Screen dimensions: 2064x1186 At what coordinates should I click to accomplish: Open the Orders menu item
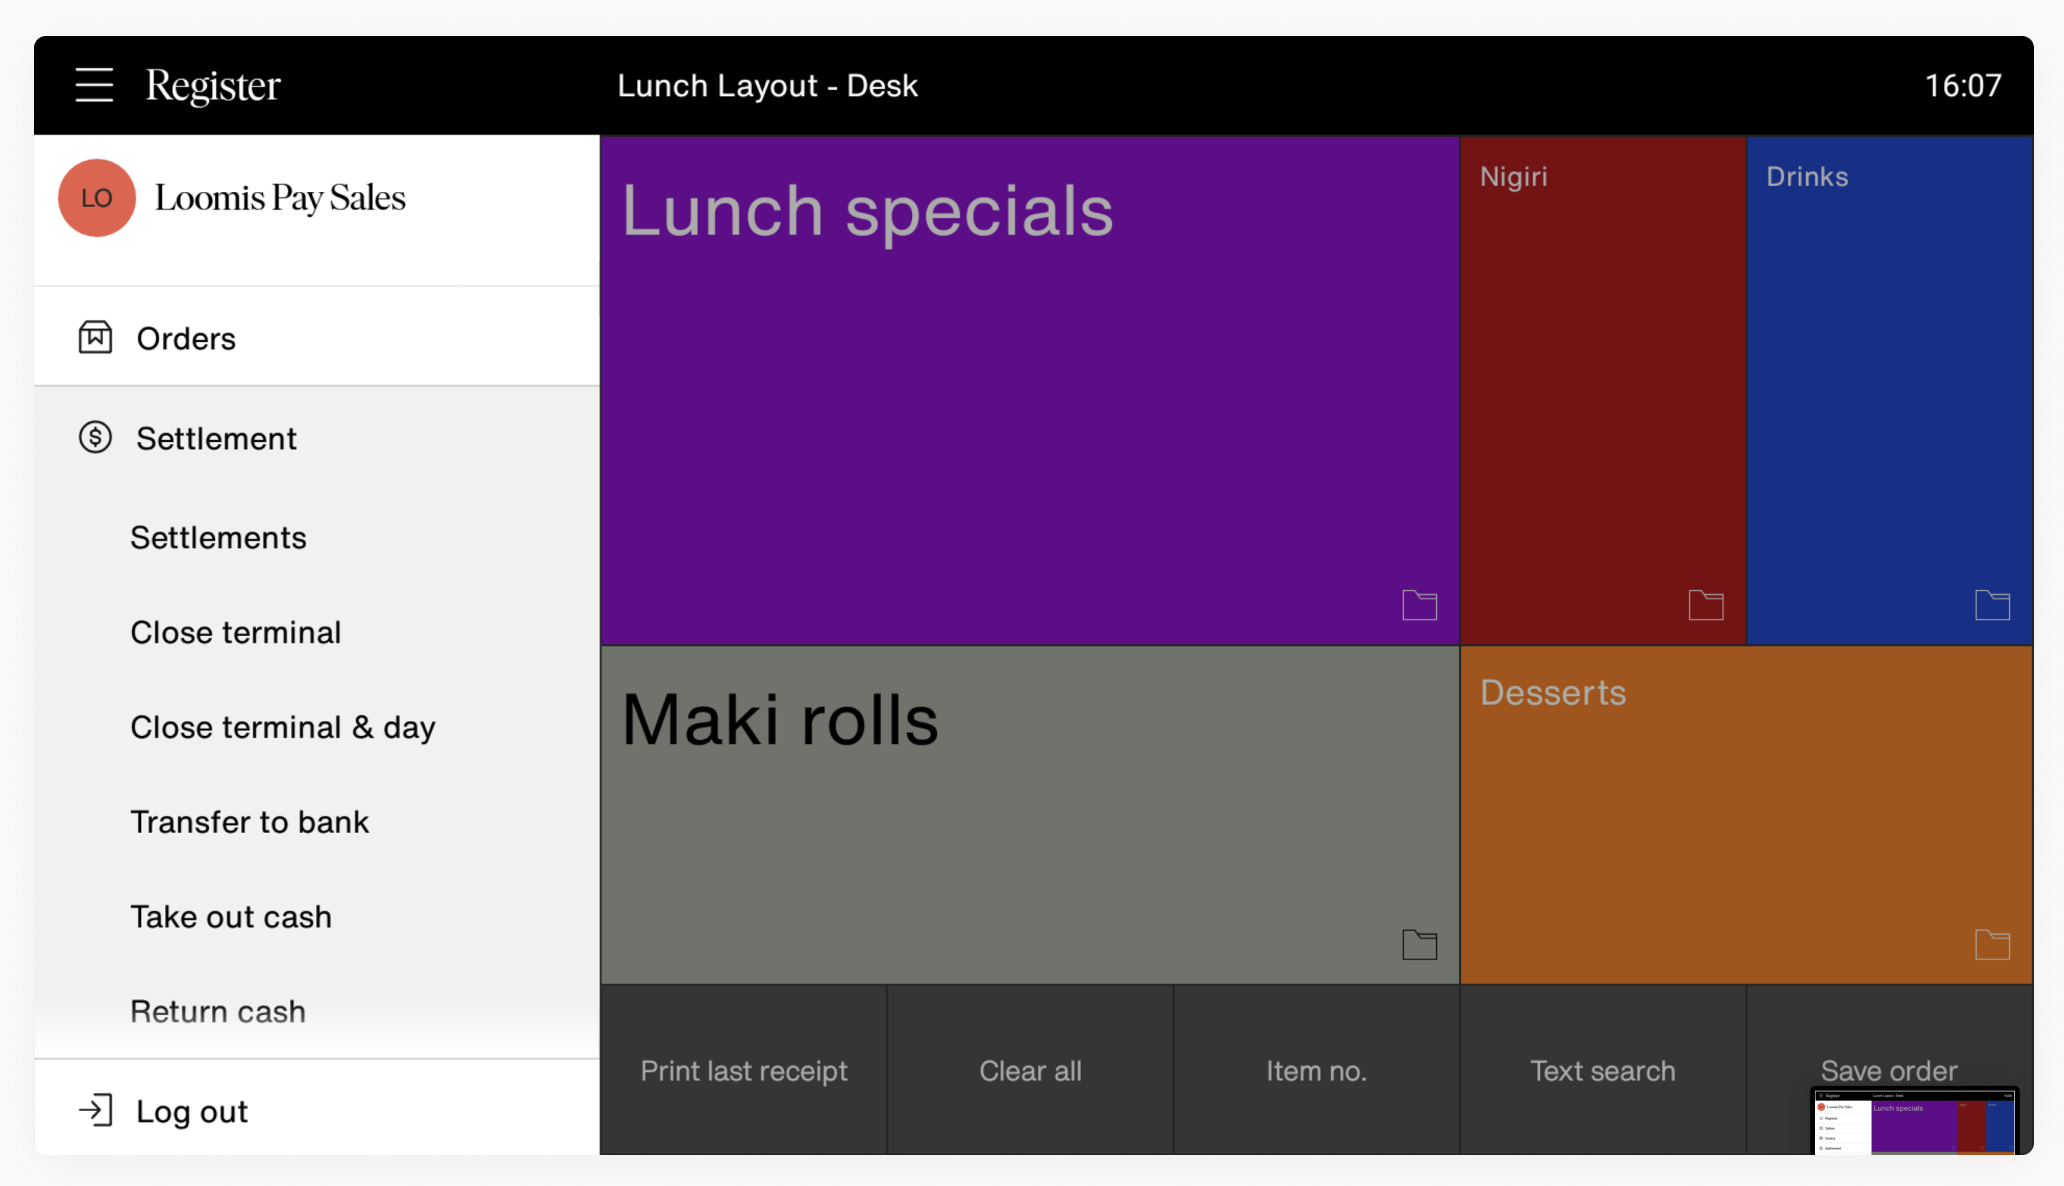click(x=317, y=338)
